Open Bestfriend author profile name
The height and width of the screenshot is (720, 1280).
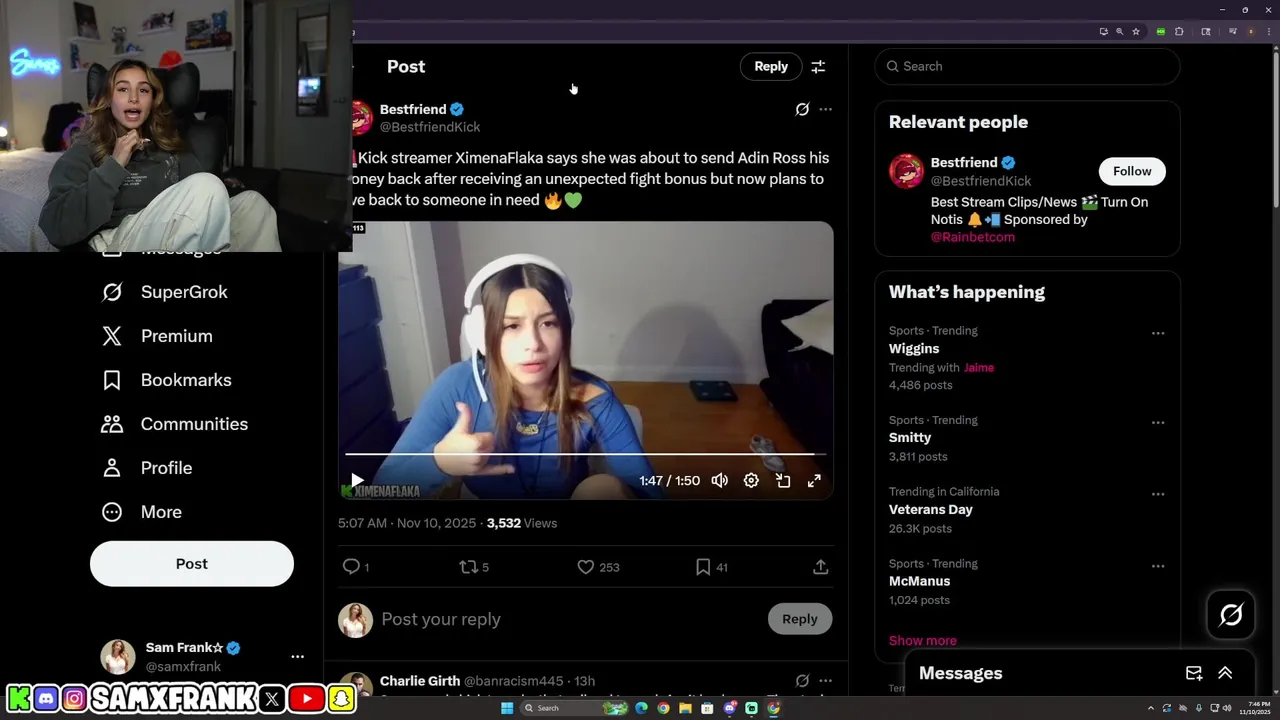413,109
